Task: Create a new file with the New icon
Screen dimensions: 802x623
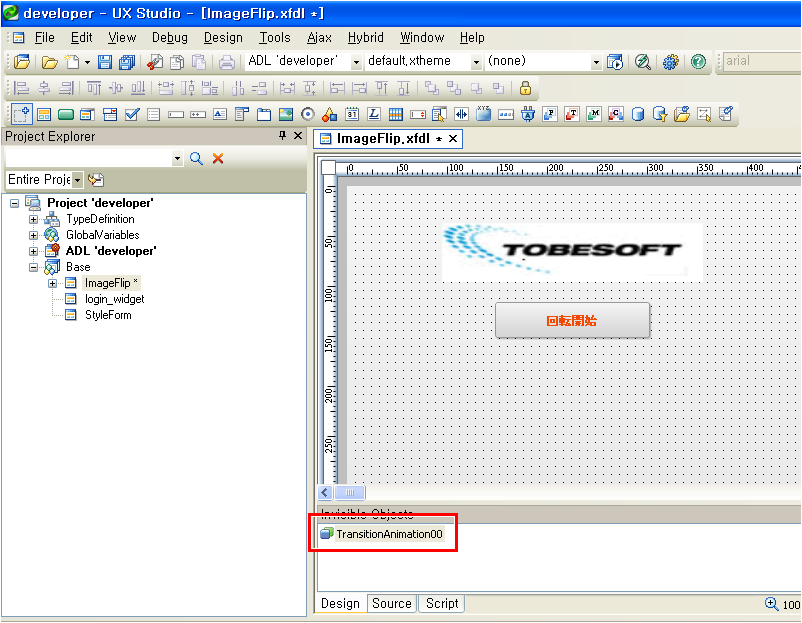Action: [72, 62]
